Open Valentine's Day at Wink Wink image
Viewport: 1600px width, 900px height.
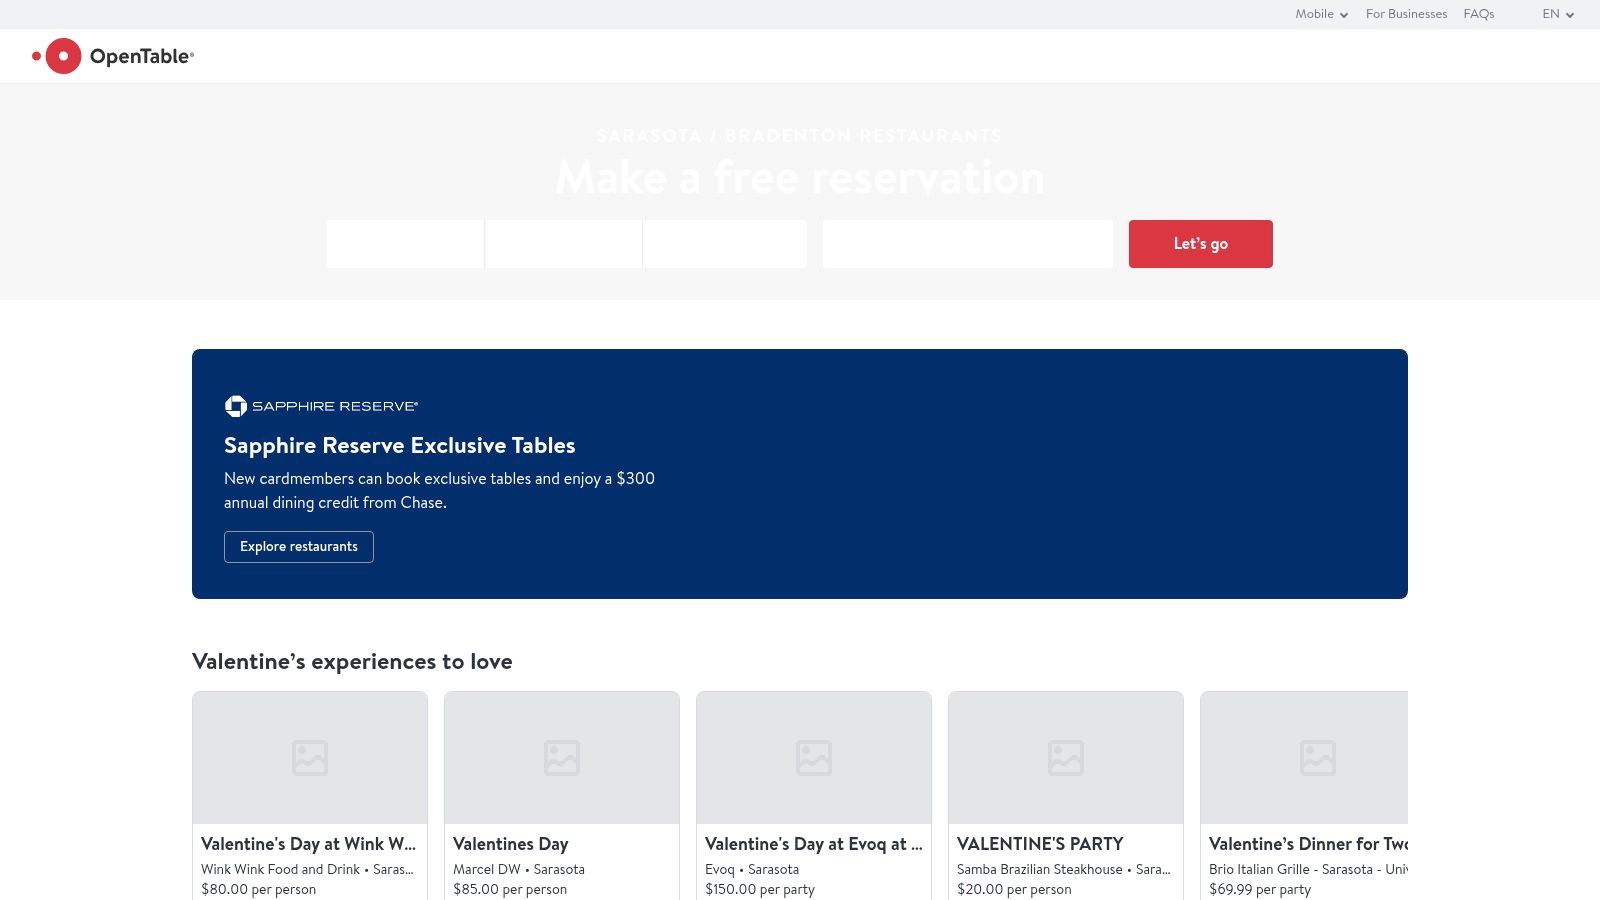coord(310,757)
